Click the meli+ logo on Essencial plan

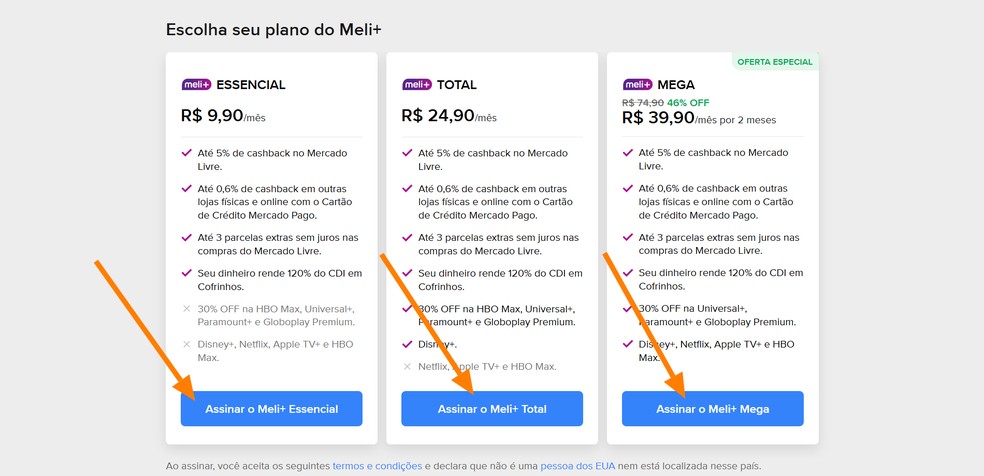pyautogui.click(x=195, y=85)
